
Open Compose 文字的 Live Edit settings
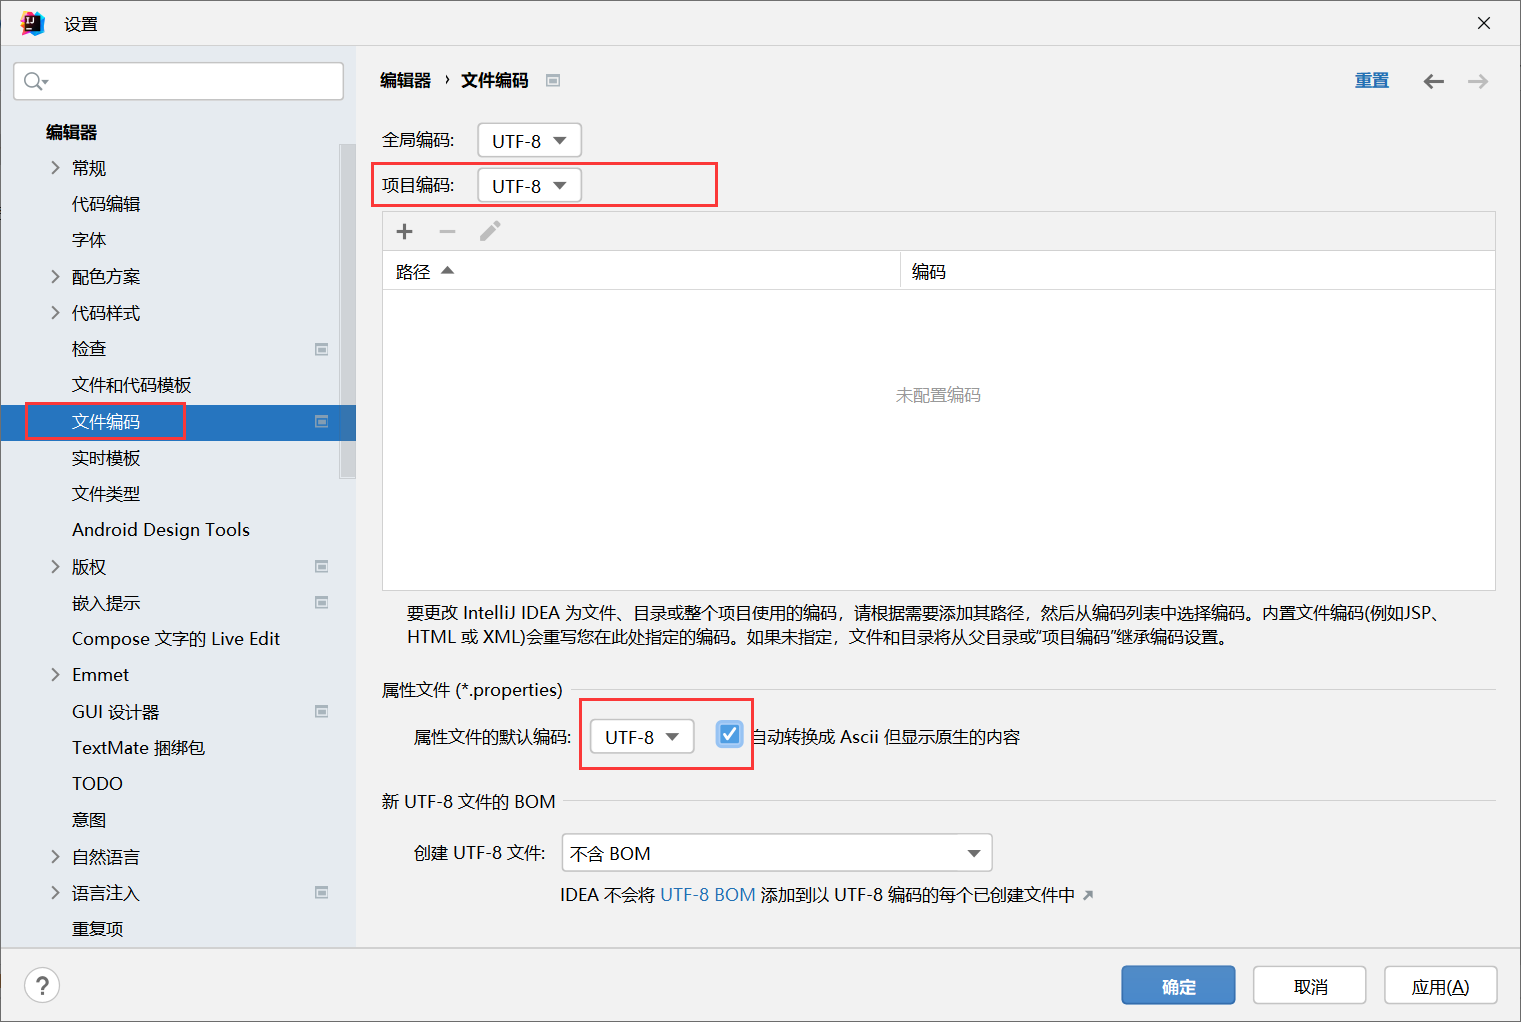coord(176,639)
